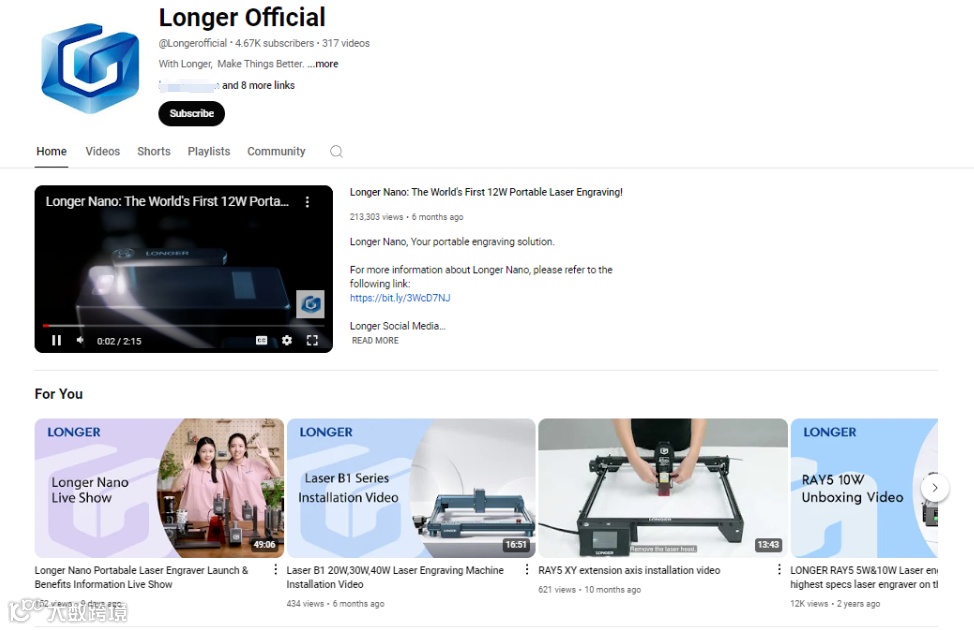Open options for RAY5 XY extension video
This screenshot has width=974, height=630.
(x=779, y=570)
